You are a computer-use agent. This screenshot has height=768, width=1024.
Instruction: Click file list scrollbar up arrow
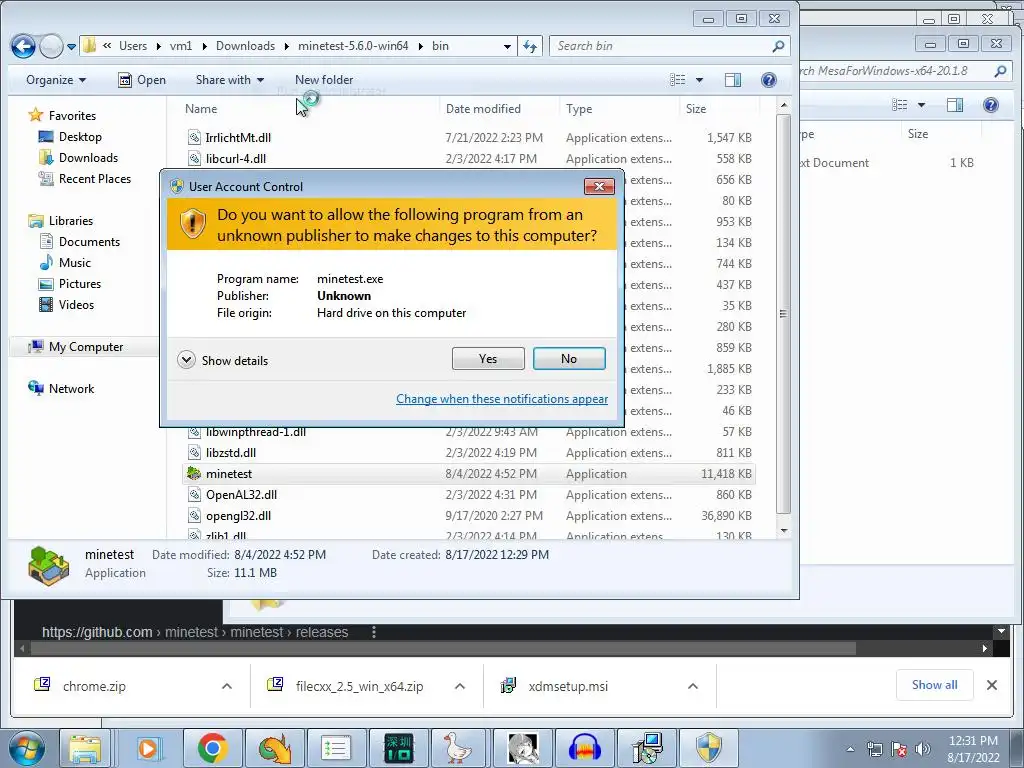pyautogui.click(x=784, y=105)
